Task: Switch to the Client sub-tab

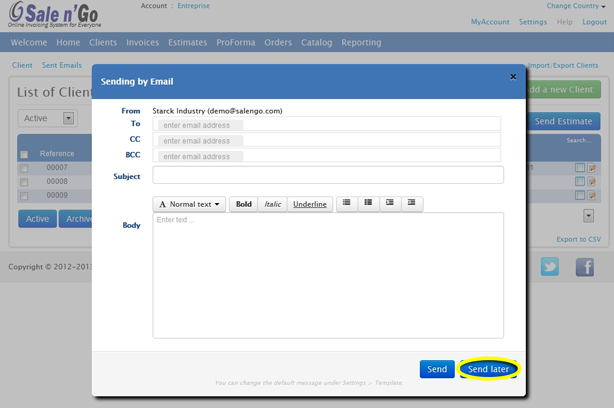Action: [22, 65]
